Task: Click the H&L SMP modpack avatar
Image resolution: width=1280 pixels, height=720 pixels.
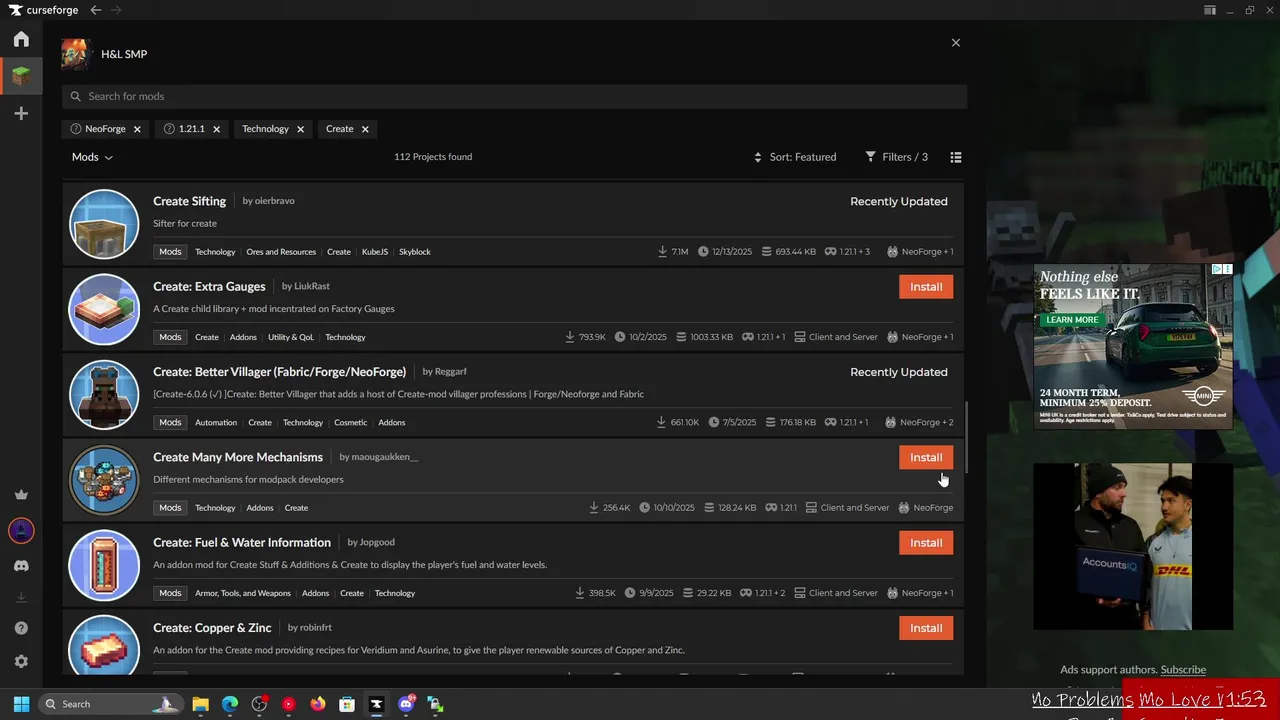Action: 76,54
